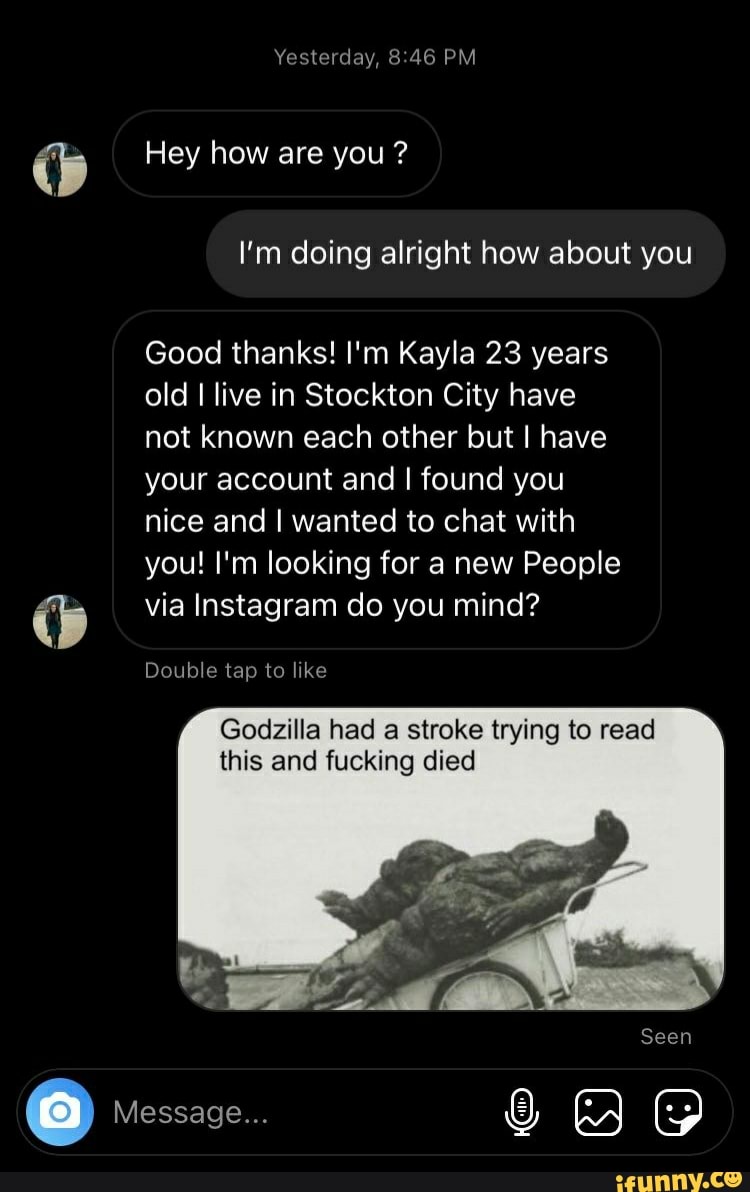Image resolution: width=750 pixels, height=1192 pixels.
Task: Open the sticker picker icon
Action: pos(678,1112)
